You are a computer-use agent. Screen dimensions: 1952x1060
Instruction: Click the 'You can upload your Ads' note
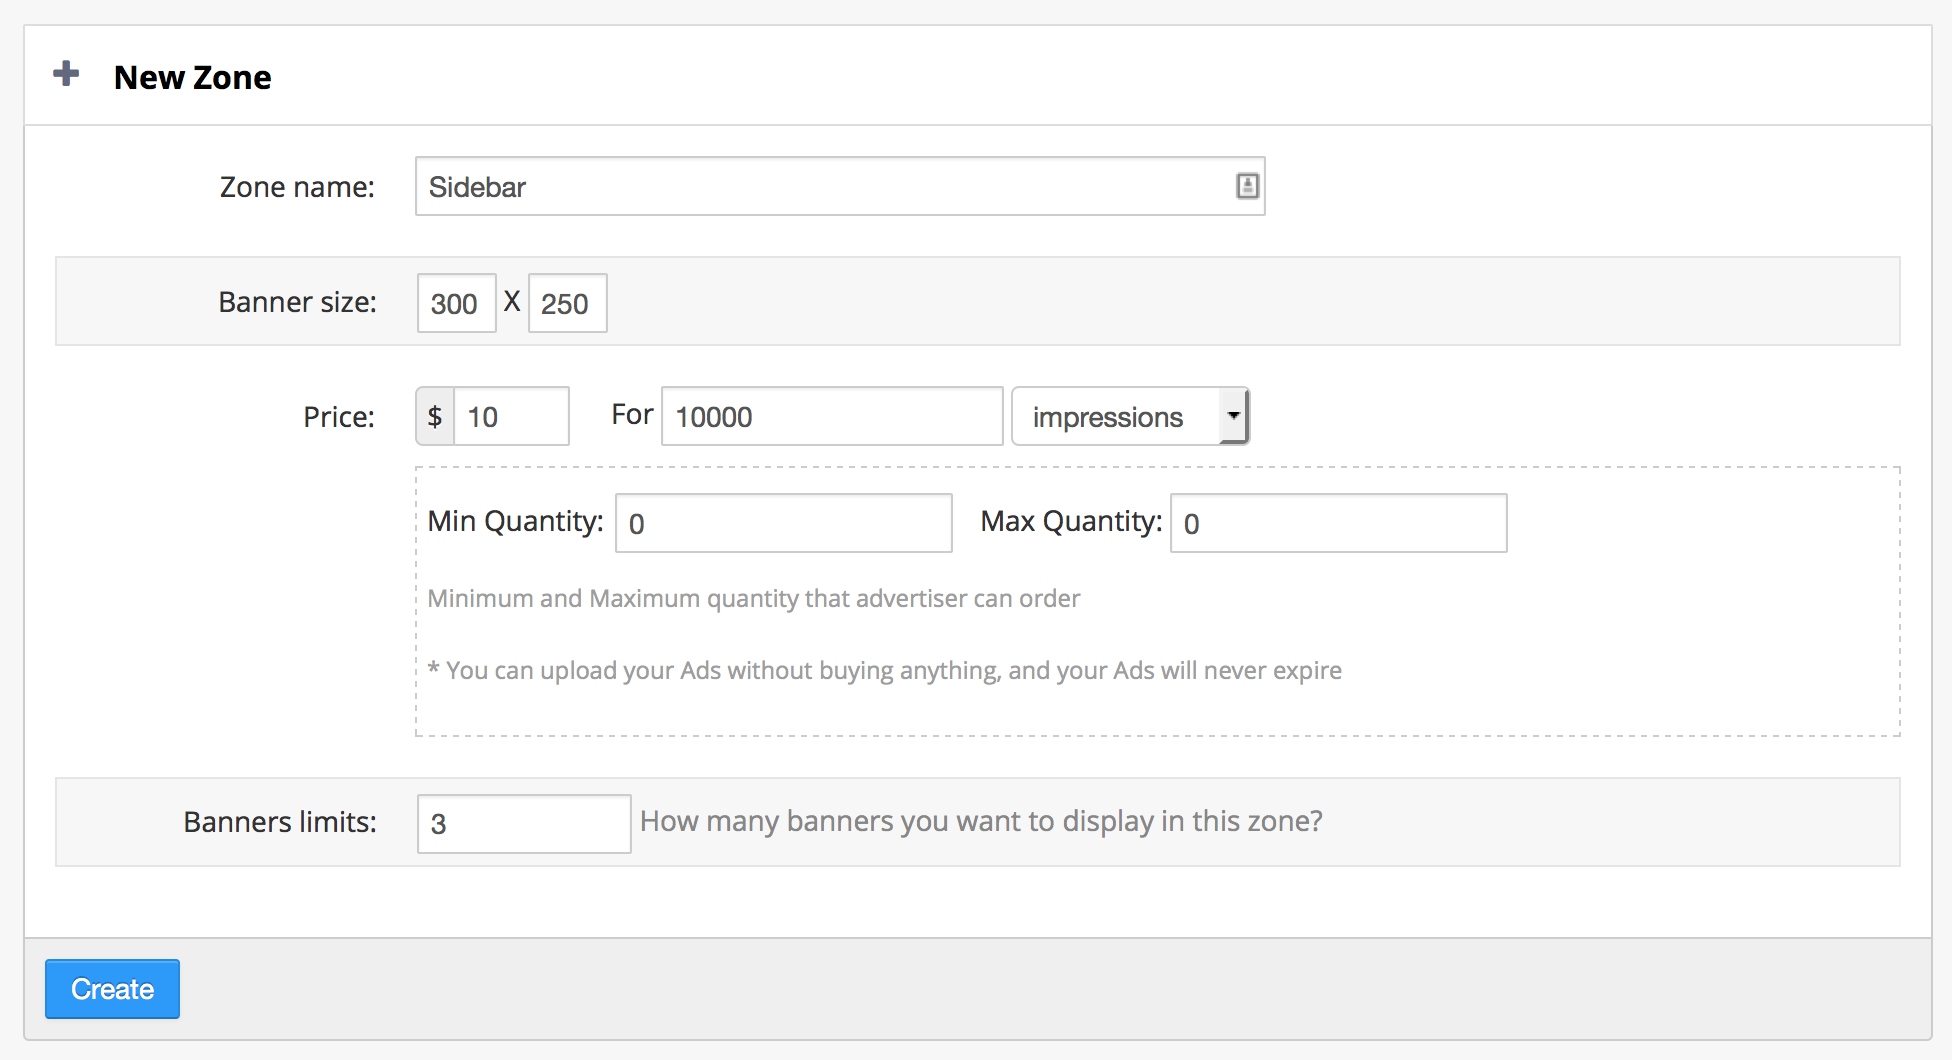(885, 670)
